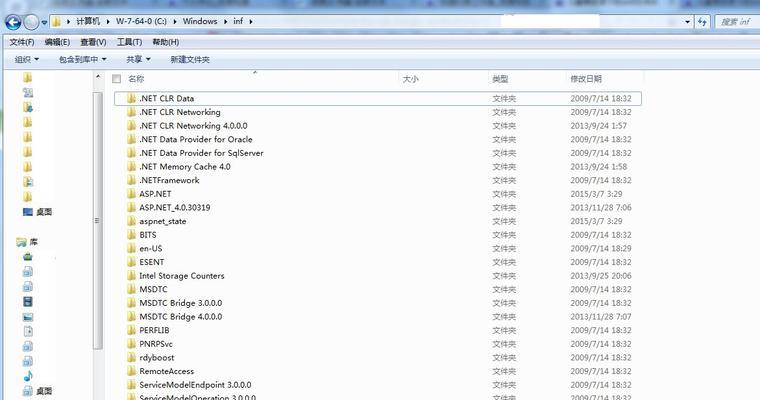Viewport: 760px width, 400px height.
Task: Select the ASP.NET folder icon
Action: pyautogui.click(x=131, y=193)
